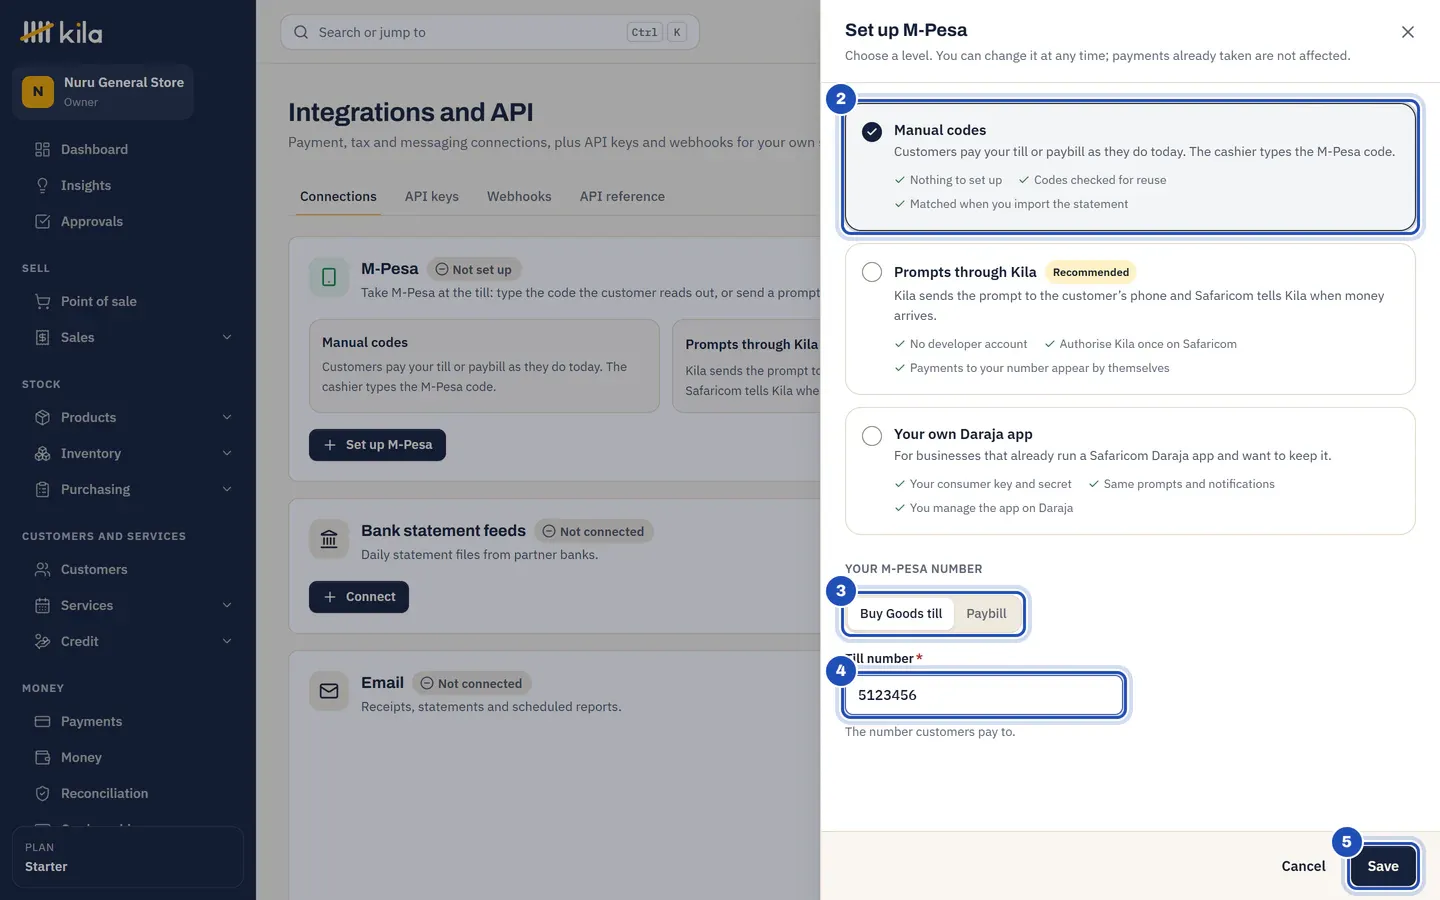
Task: Click the Approvals checkbox icon
Action: point(42,222)
